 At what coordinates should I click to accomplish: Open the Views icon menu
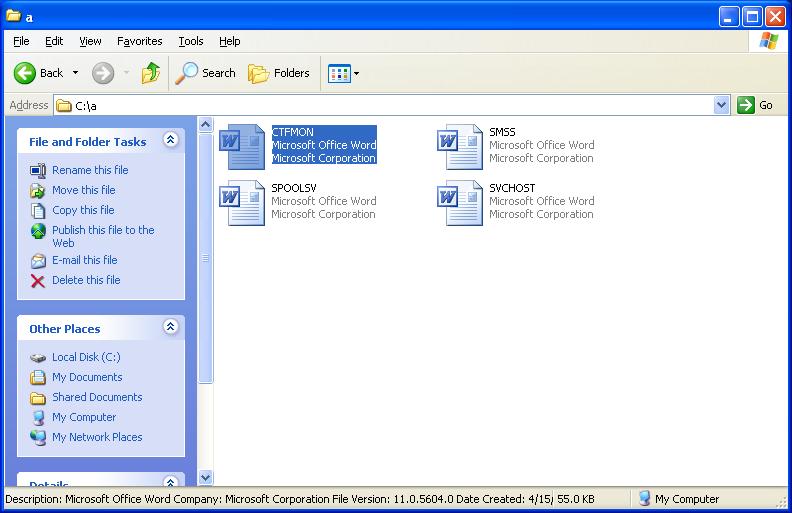[339, 74]
